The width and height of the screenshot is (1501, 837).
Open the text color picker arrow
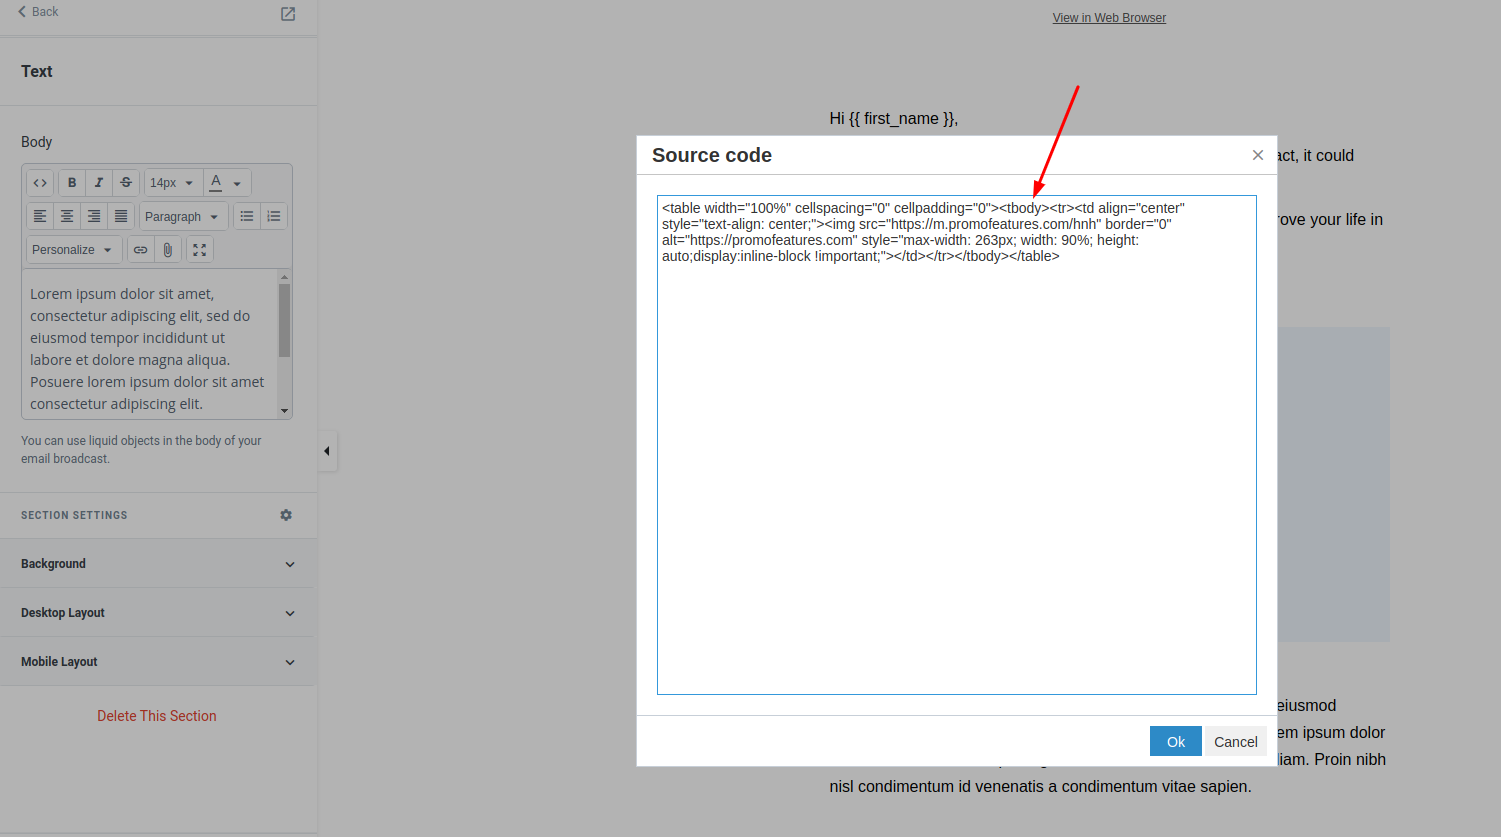pyautogui.click(x=238, y=184)
